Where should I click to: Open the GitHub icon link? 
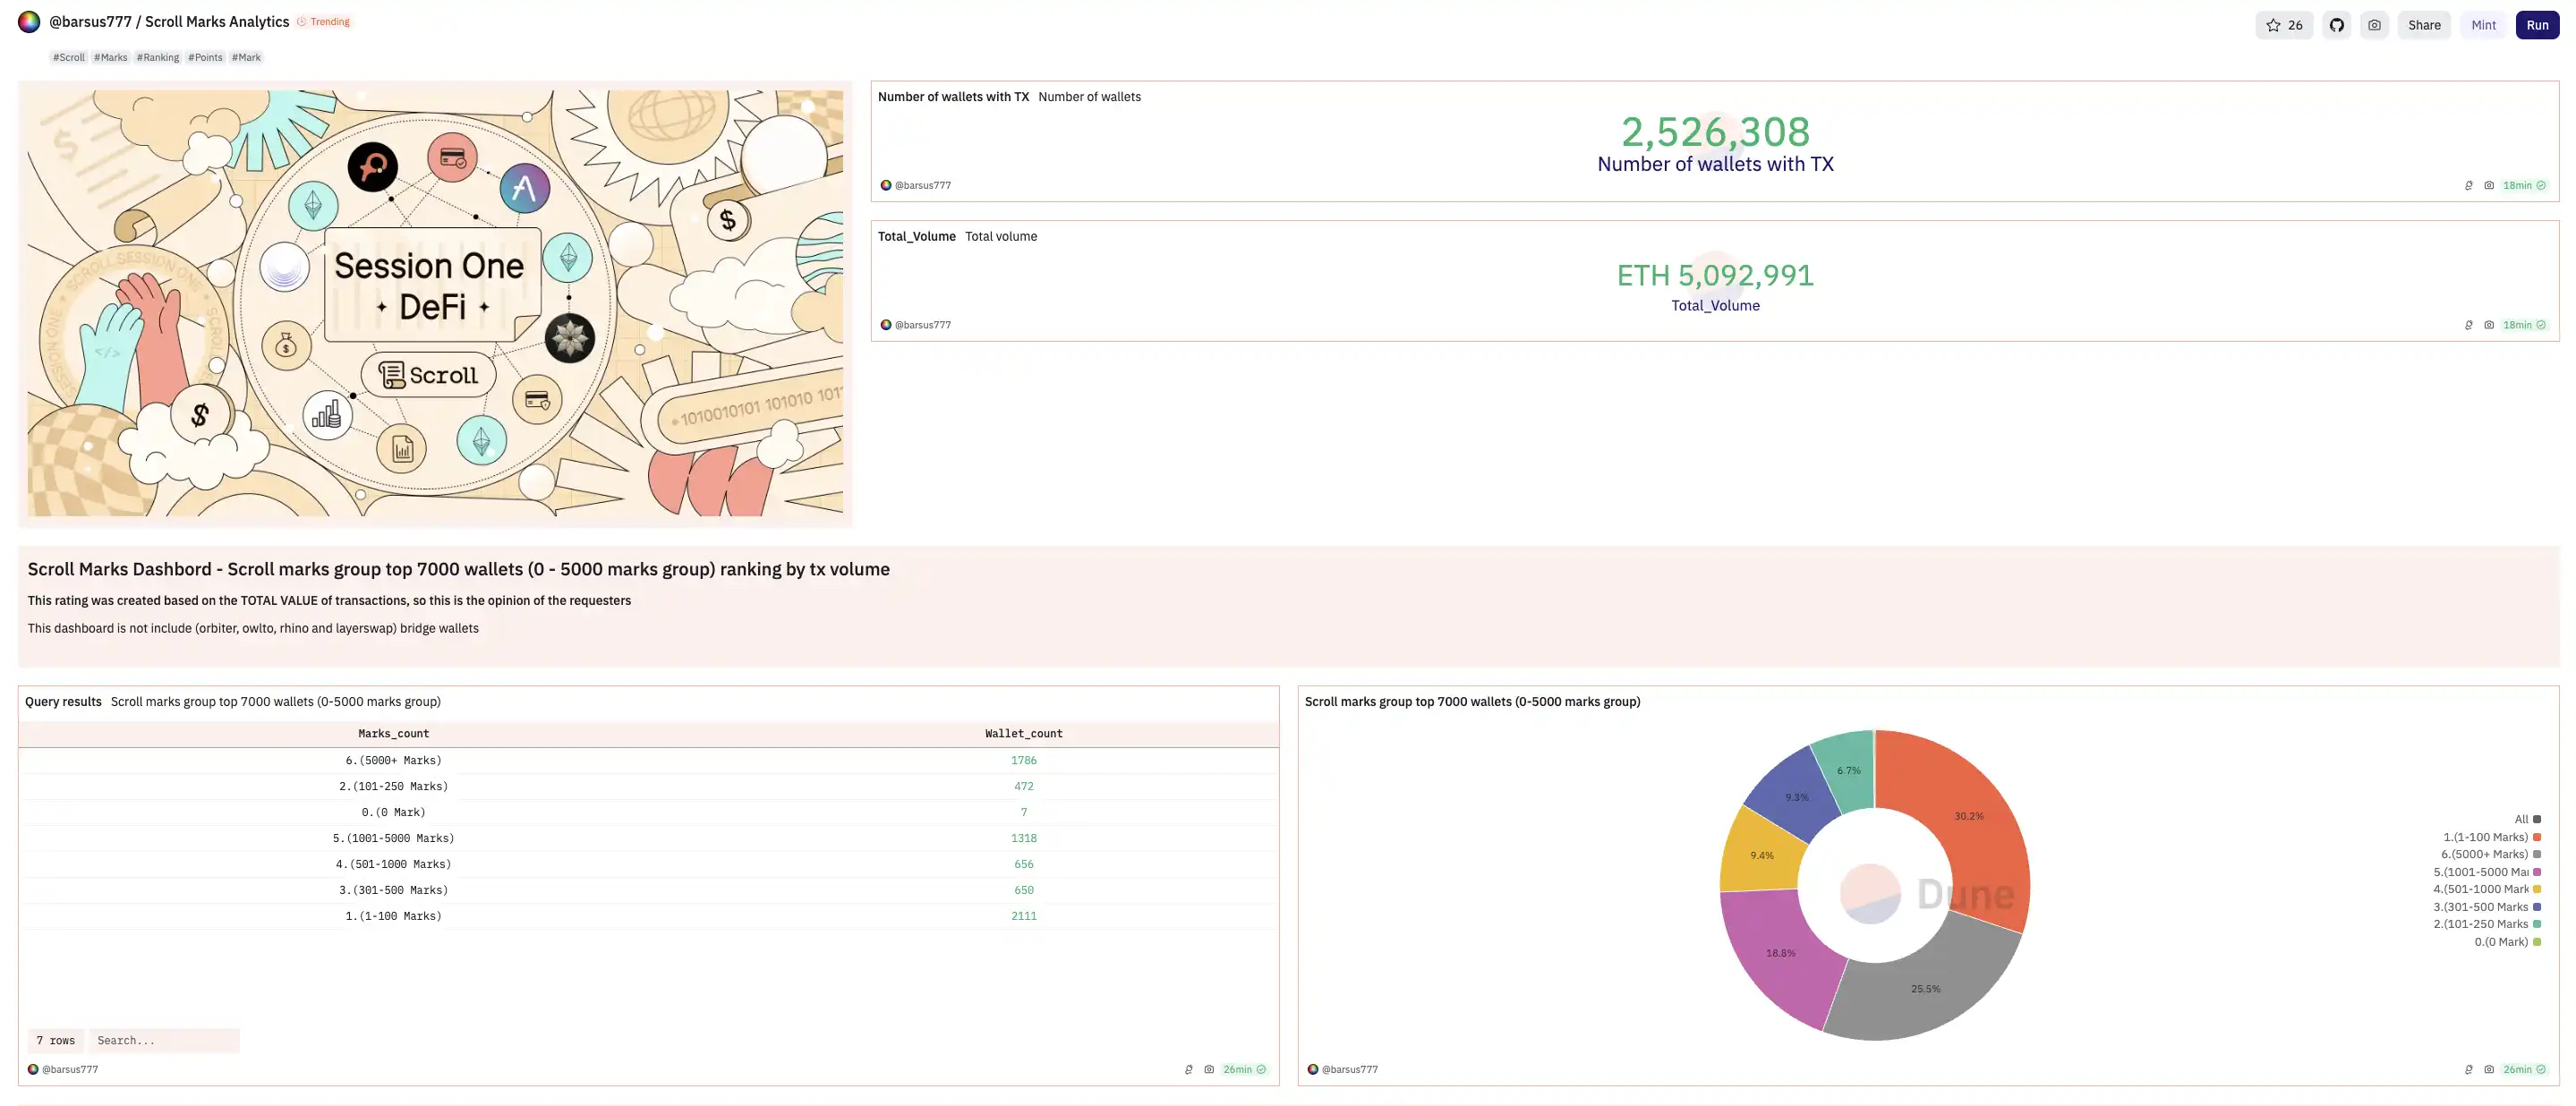[2336, 25]
